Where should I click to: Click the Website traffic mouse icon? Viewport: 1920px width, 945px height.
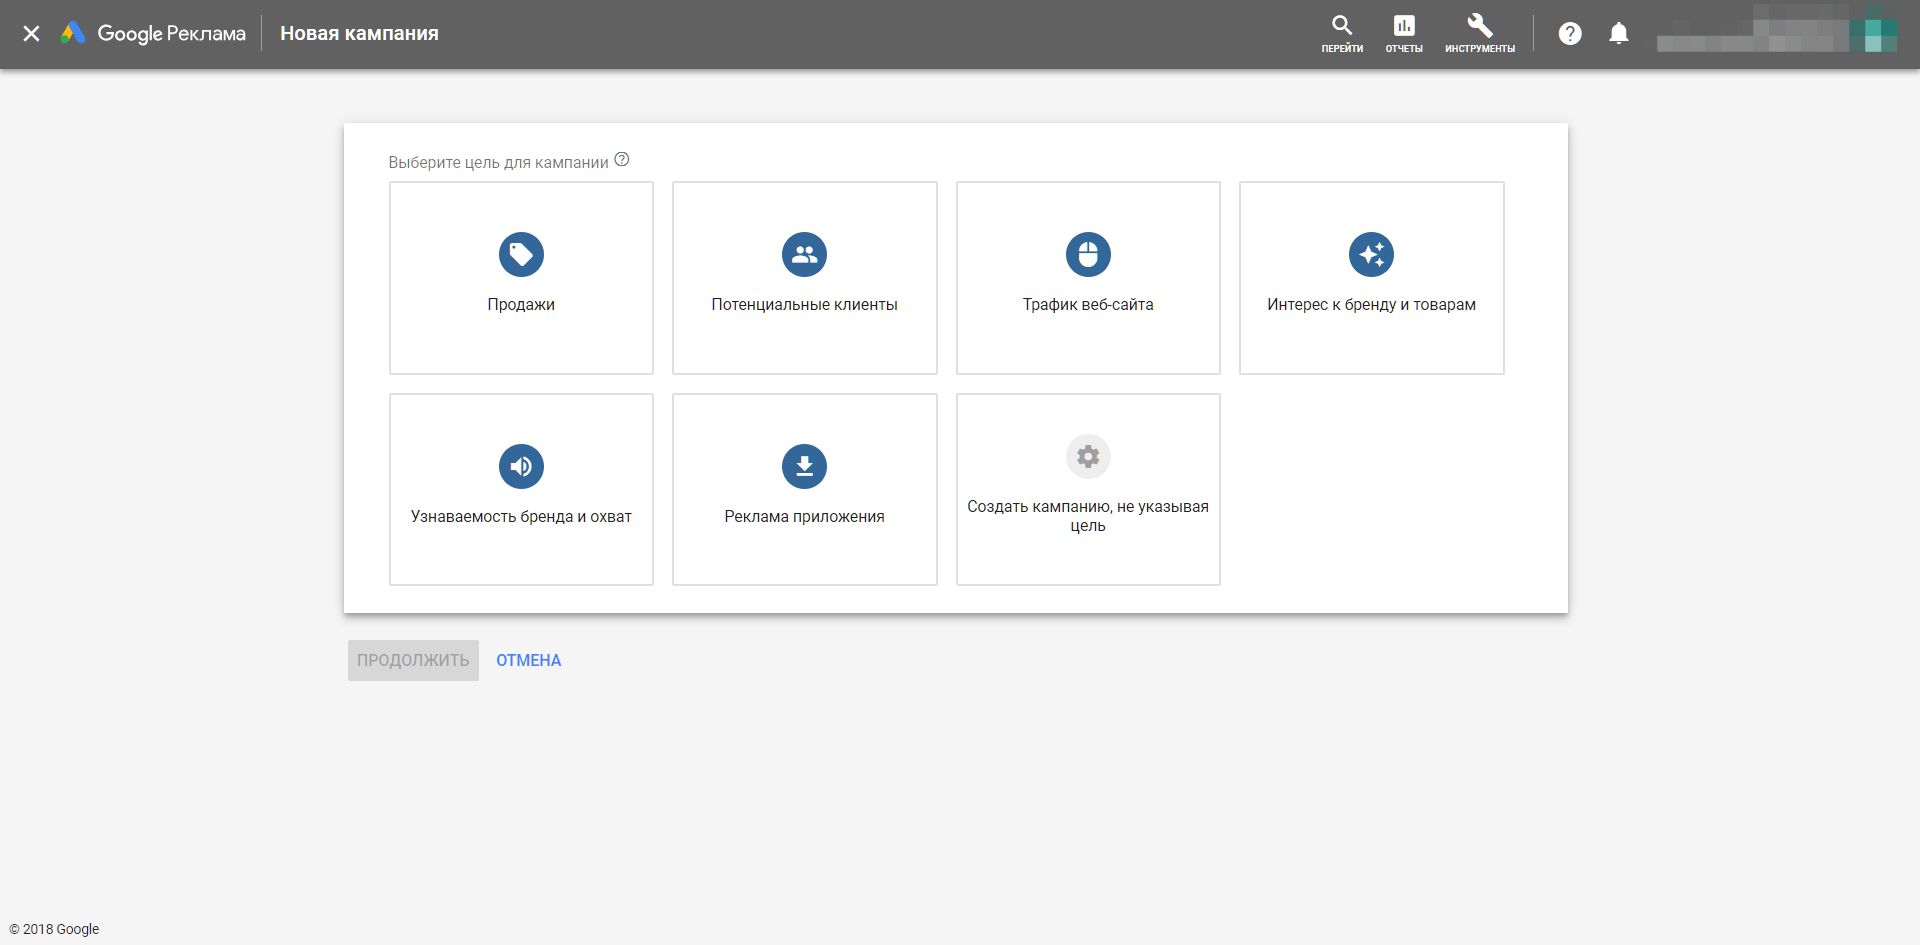(1088, 254)
